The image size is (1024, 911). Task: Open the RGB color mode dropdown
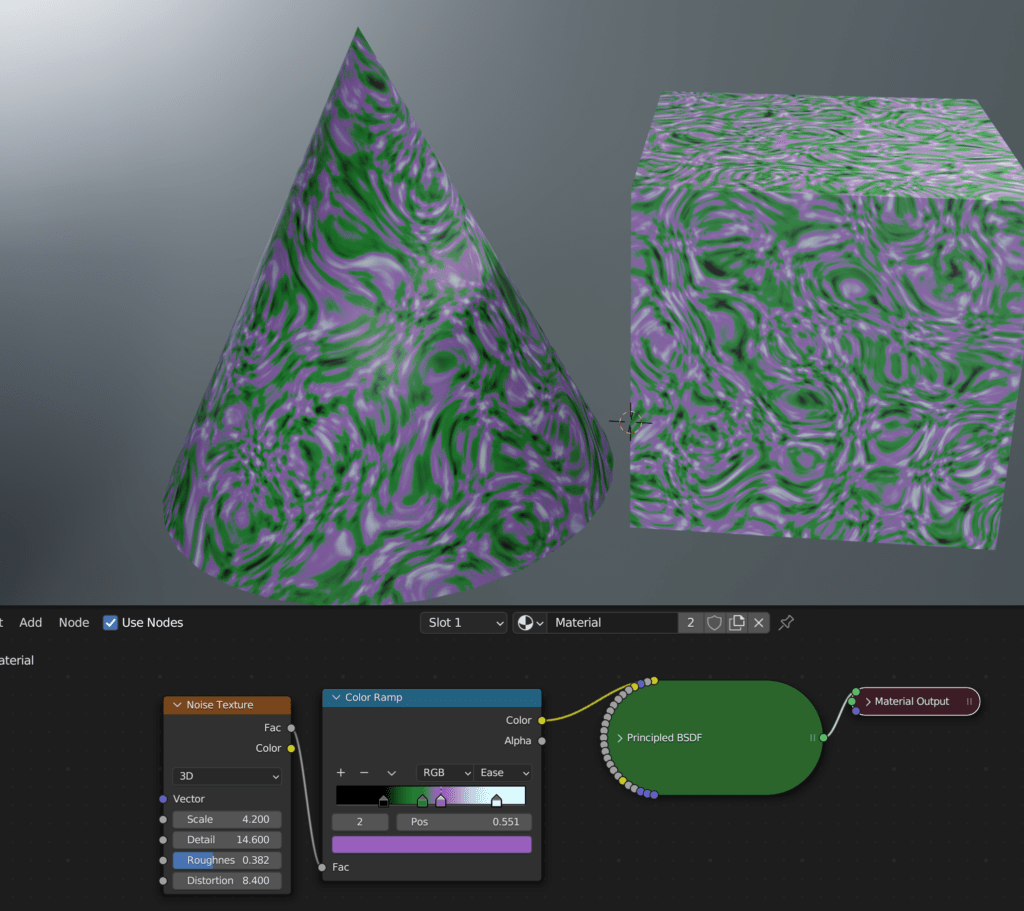pyautogui.click(x=445, y=772)
